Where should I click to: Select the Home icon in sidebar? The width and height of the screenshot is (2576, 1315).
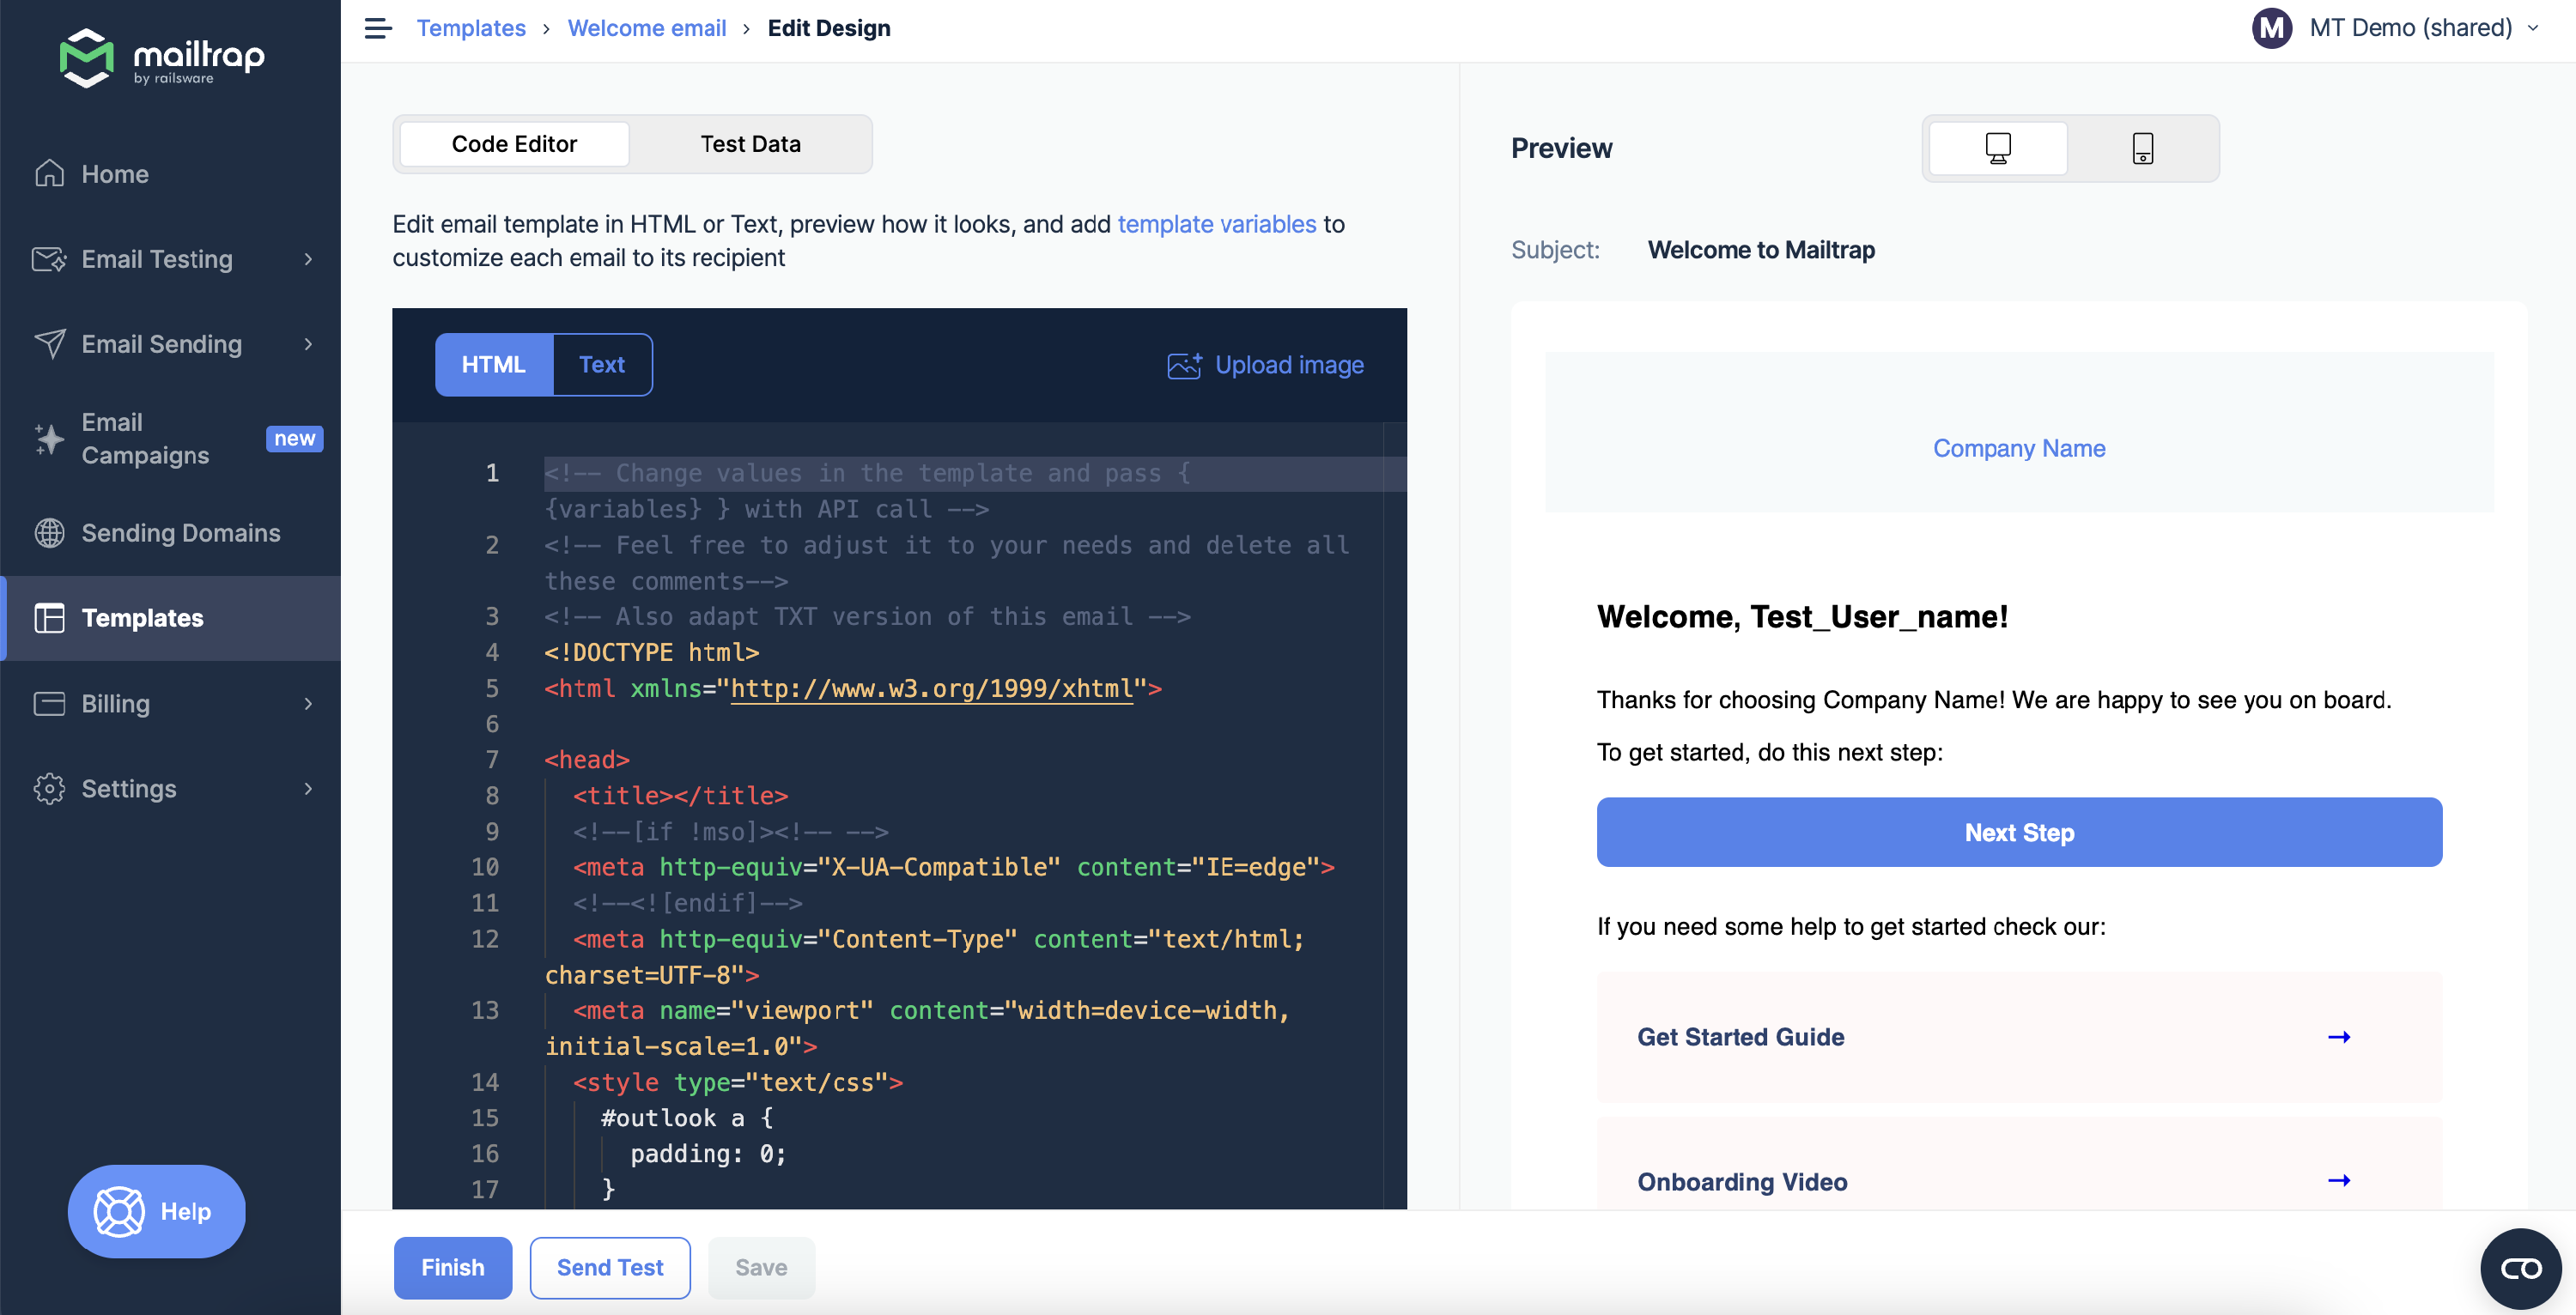(x=49, y=173)
